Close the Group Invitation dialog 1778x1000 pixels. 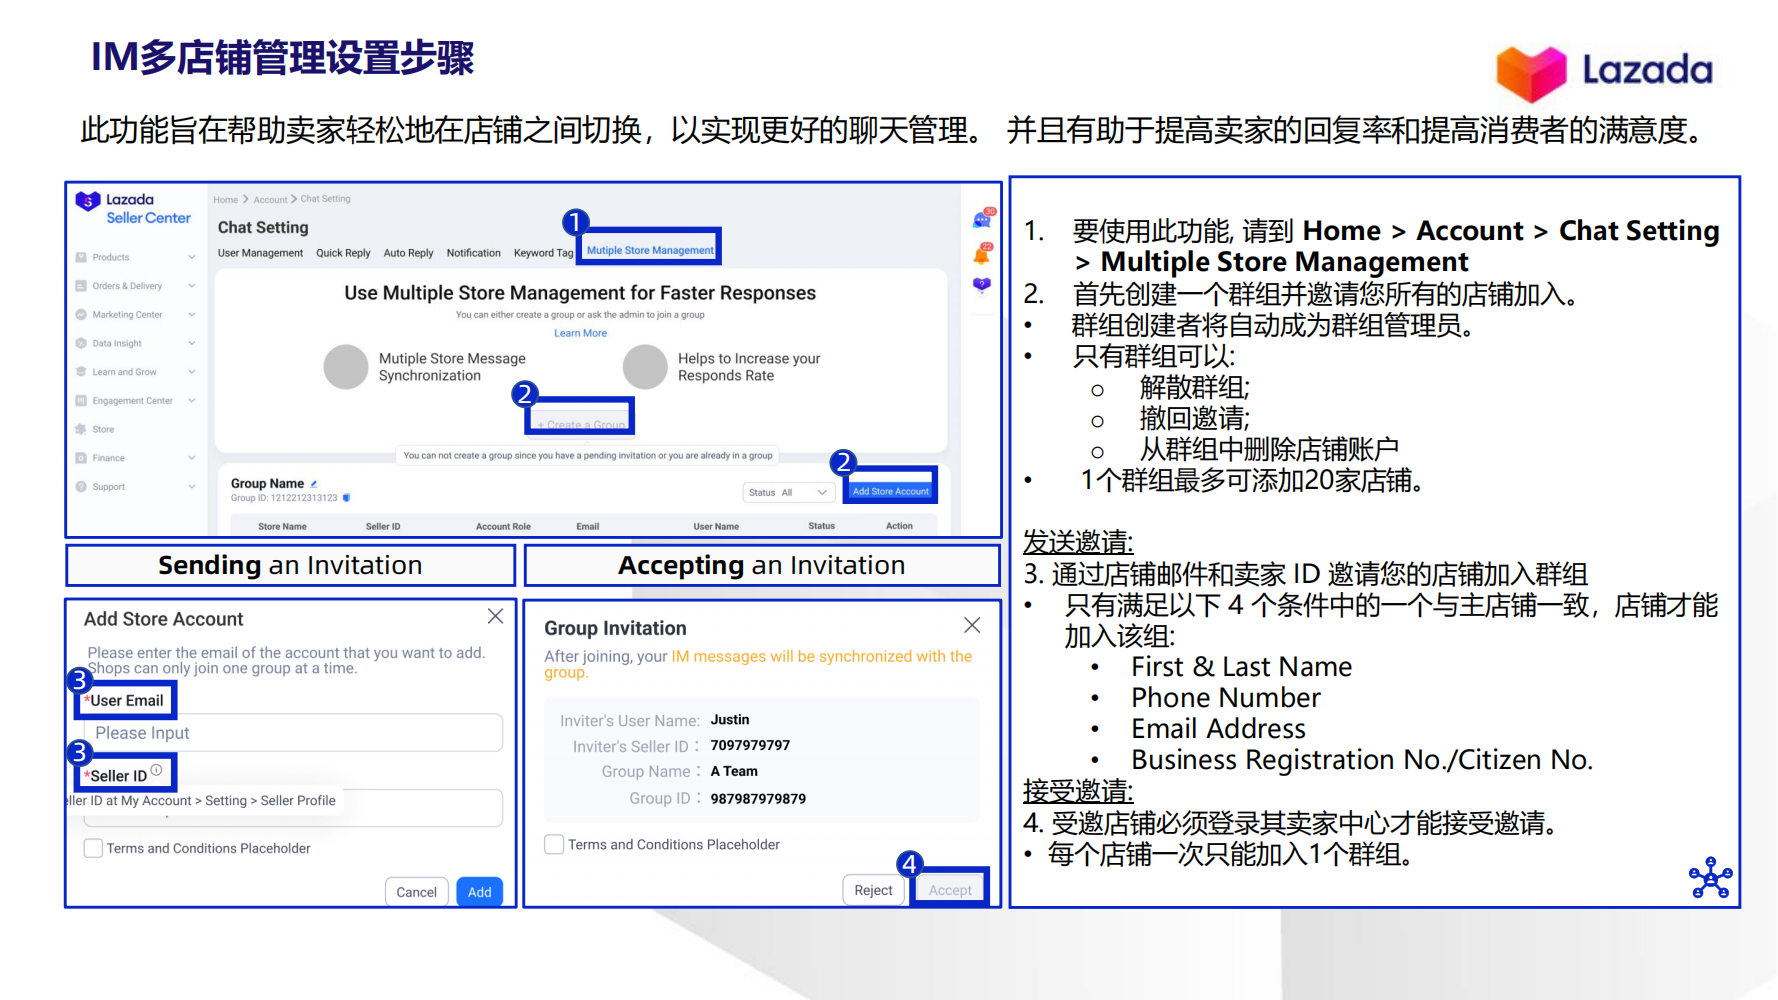tap(972, 625)
